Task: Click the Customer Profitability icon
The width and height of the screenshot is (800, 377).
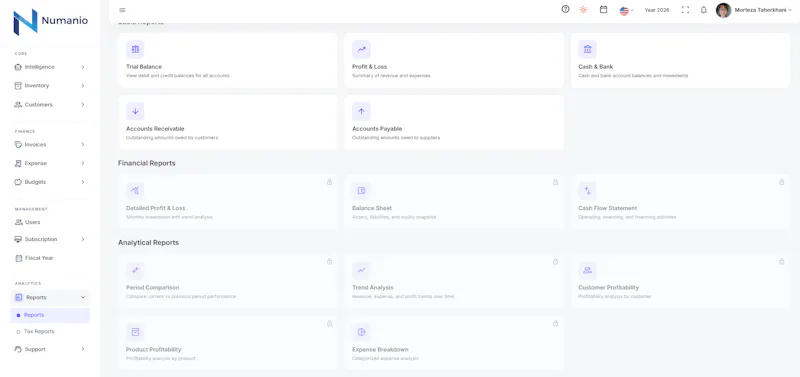Action: coord(587,270)
